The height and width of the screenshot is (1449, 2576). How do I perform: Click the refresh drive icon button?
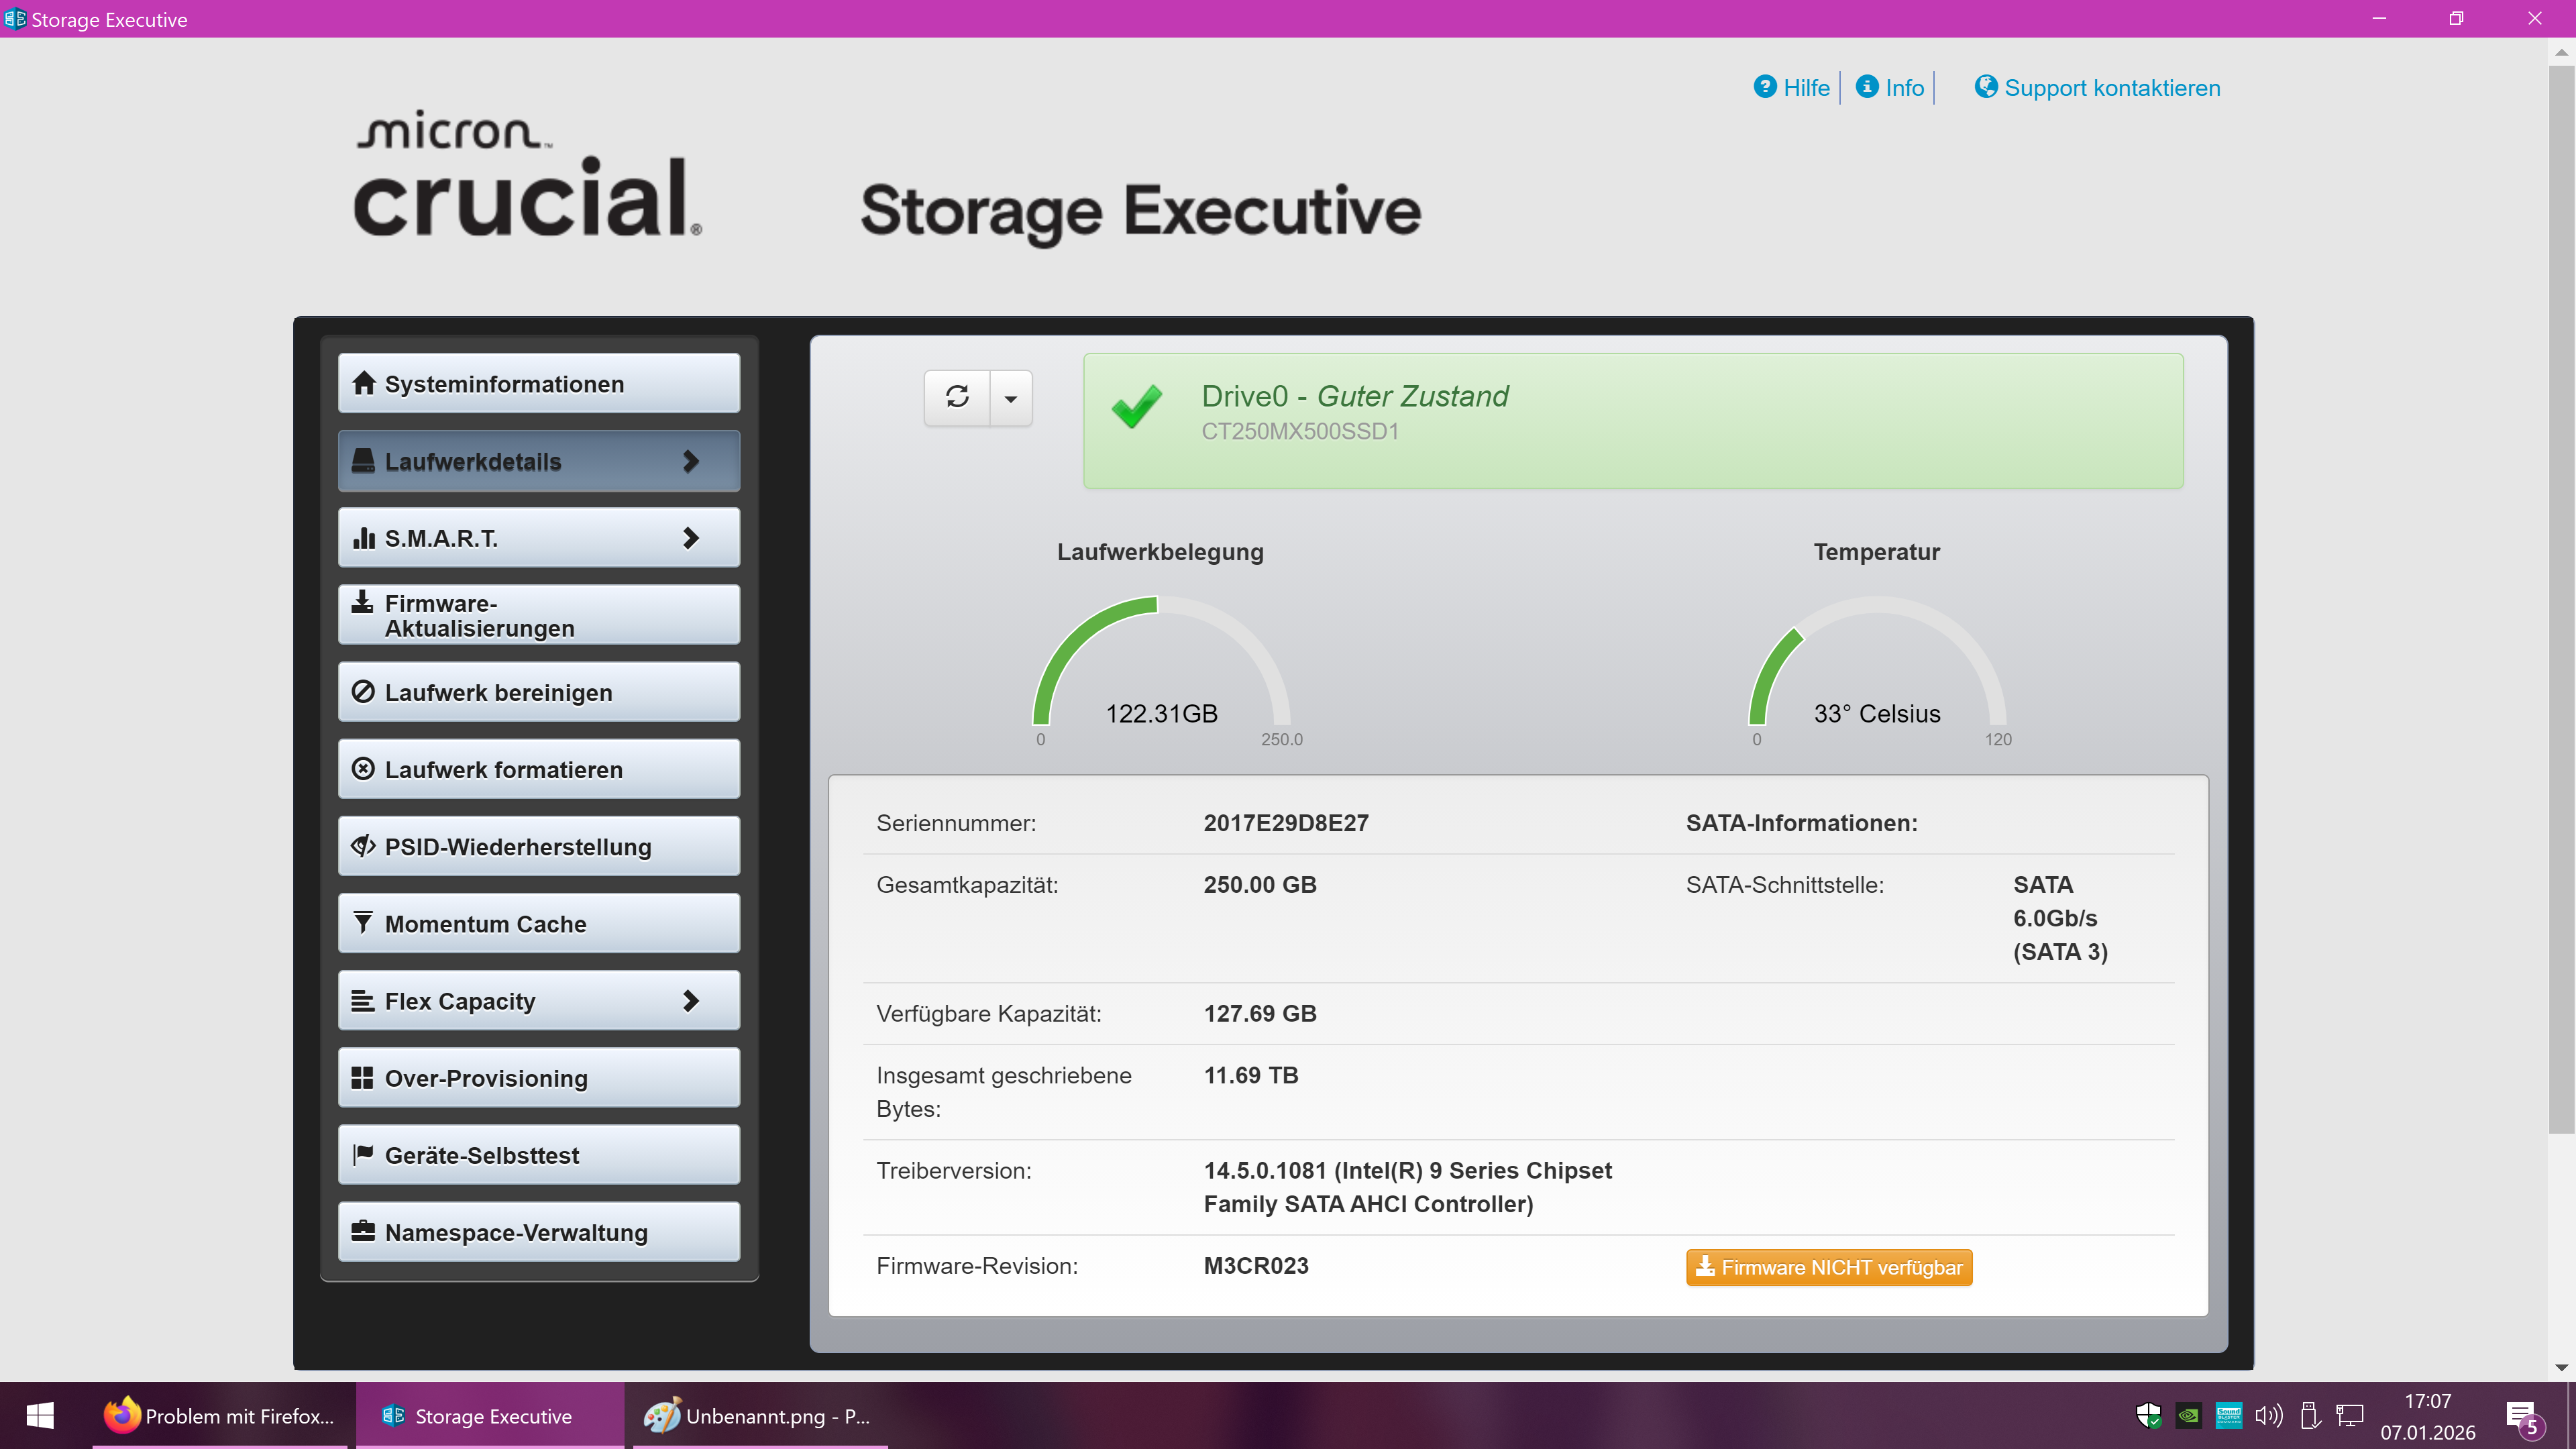957,397
